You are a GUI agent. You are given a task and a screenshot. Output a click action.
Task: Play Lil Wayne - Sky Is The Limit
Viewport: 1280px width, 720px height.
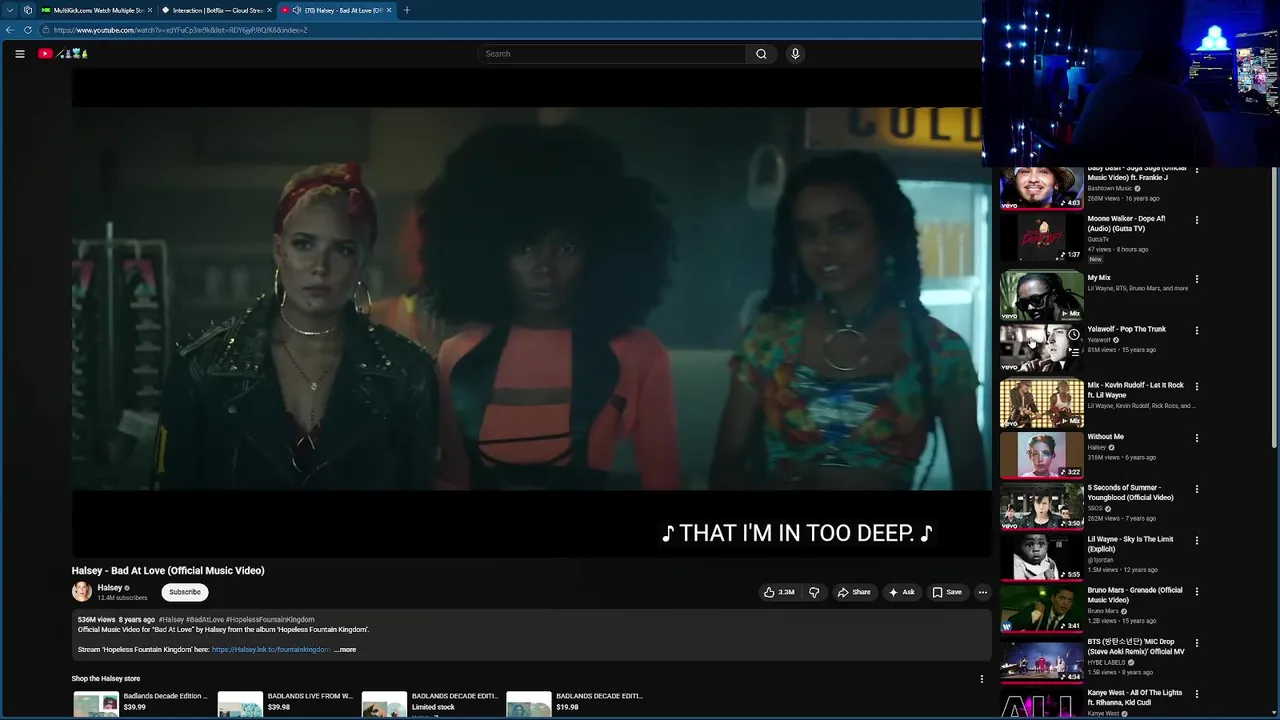coord(1041,557)
